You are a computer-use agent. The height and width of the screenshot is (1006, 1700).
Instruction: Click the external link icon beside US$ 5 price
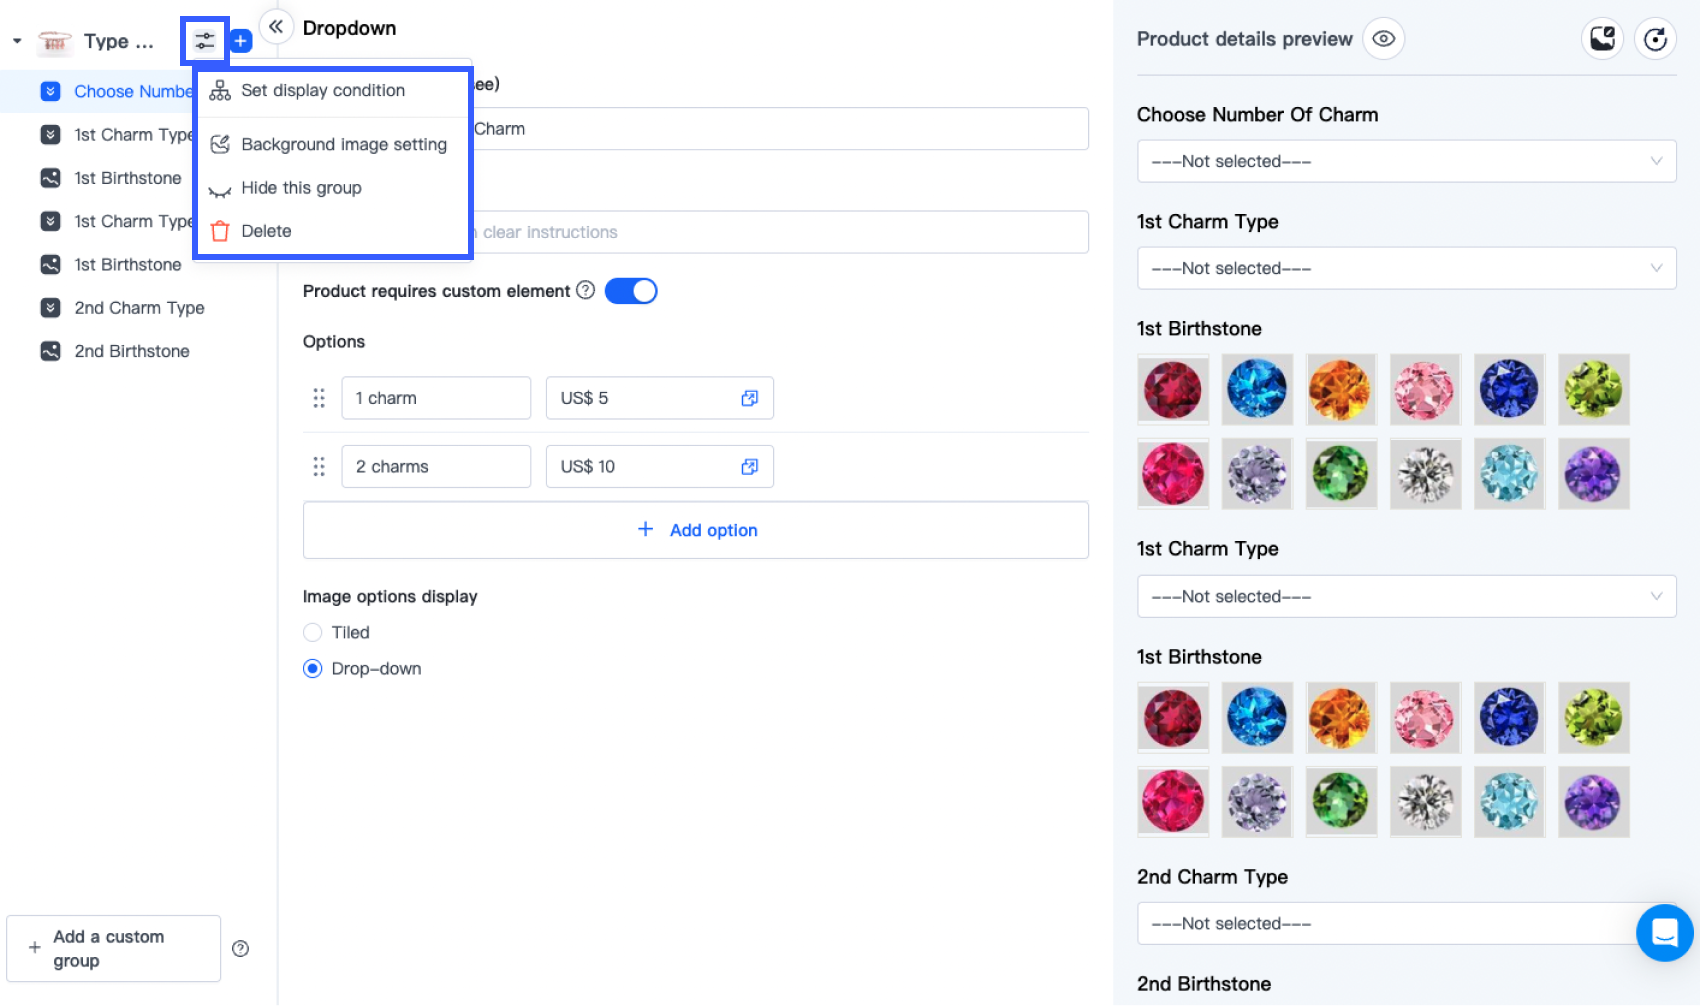click(x=749, y=398)
